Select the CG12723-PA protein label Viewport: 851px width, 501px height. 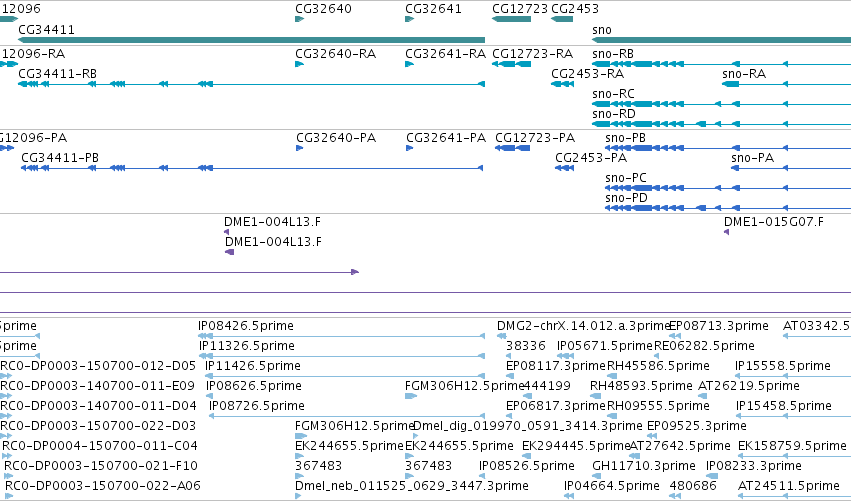(x=535, y=138)
